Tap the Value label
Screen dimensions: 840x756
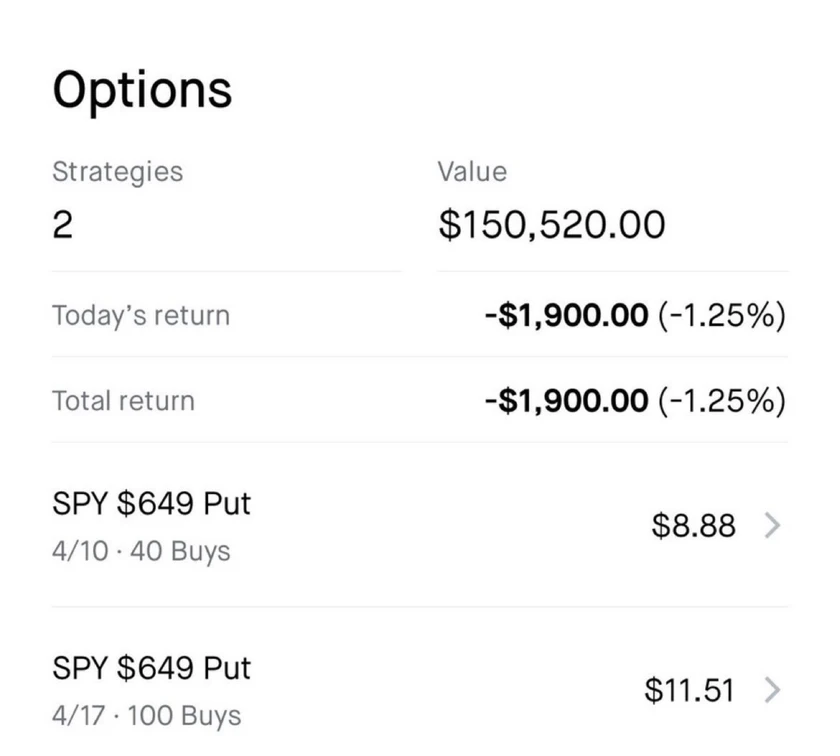tap(472, 171)
